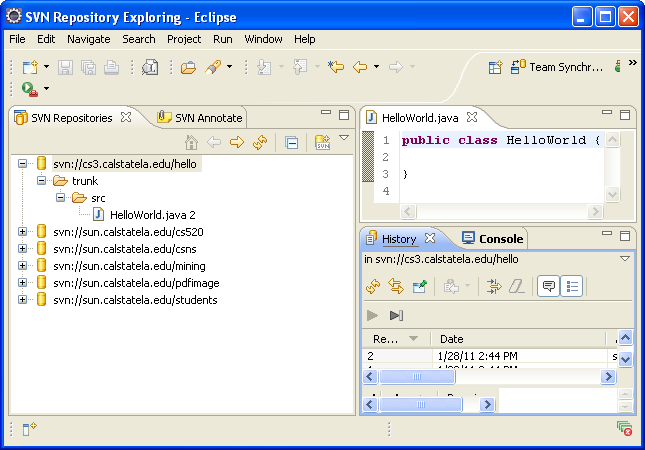Collapse the trunk folder

41,181
